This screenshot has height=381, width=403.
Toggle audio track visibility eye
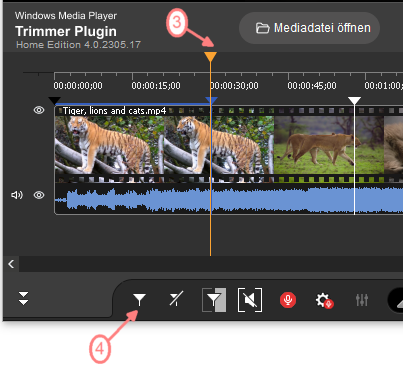click(x=39, y=195)
